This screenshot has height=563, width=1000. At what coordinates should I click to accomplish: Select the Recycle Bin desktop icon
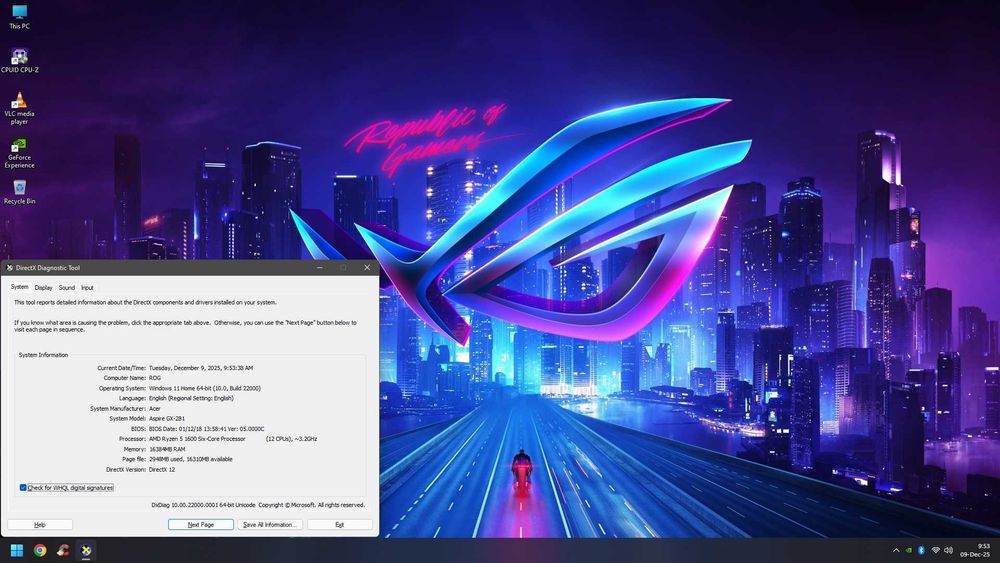19,192
